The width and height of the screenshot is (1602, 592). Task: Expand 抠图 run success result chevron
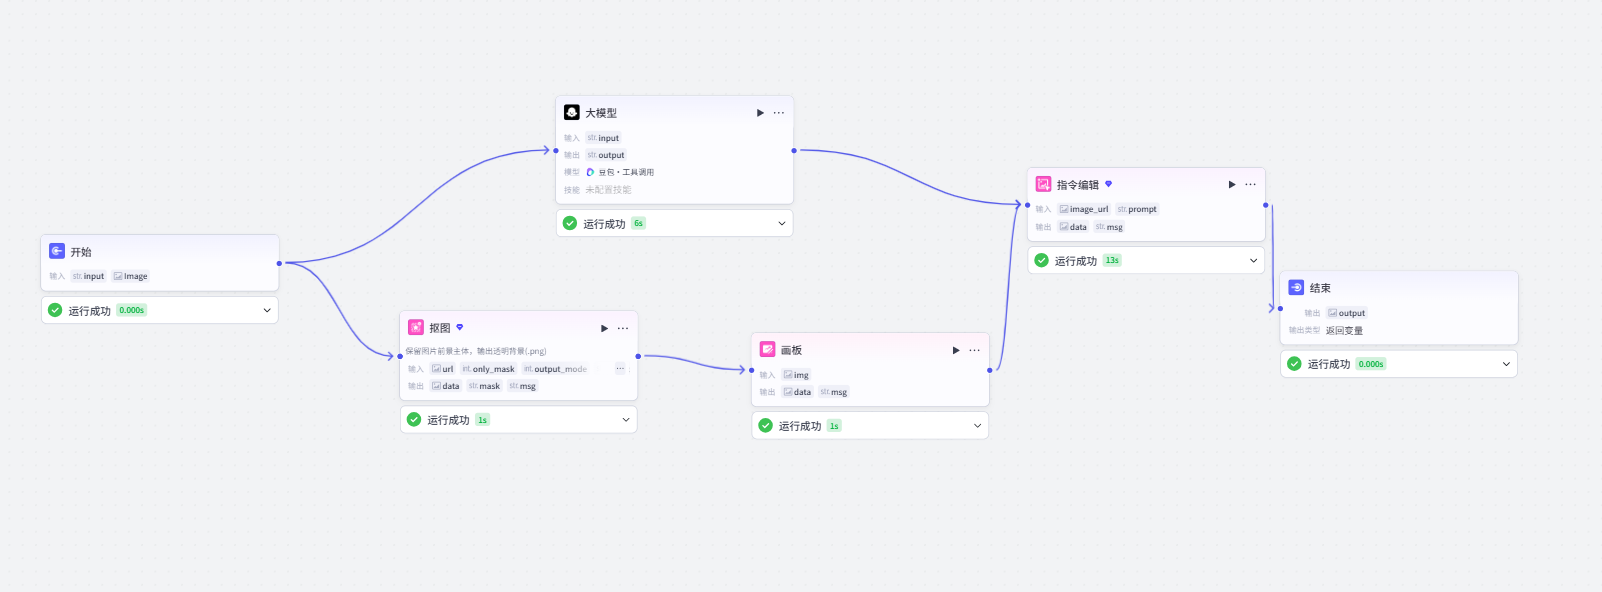coord(626,419)
